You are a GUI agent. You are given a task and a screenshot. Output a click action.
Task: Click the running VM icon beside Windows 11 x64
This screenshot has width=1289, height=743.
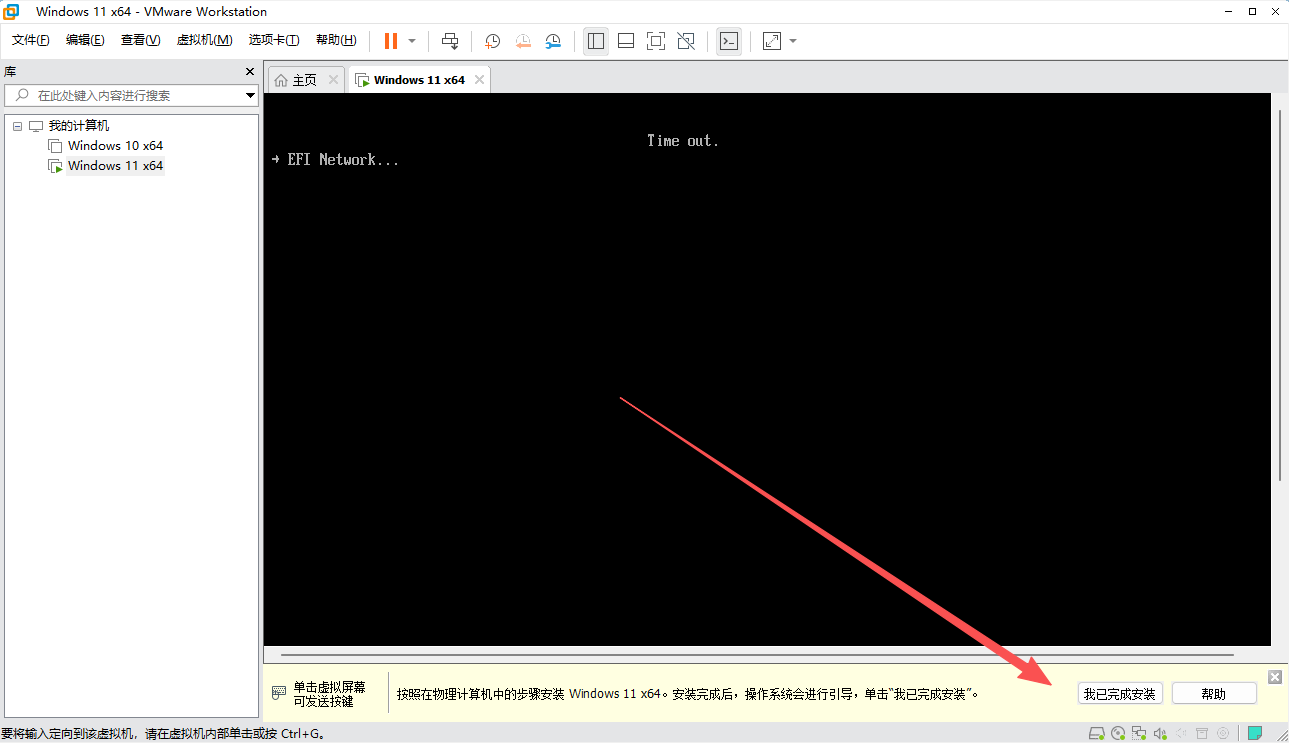coord(56,166)
